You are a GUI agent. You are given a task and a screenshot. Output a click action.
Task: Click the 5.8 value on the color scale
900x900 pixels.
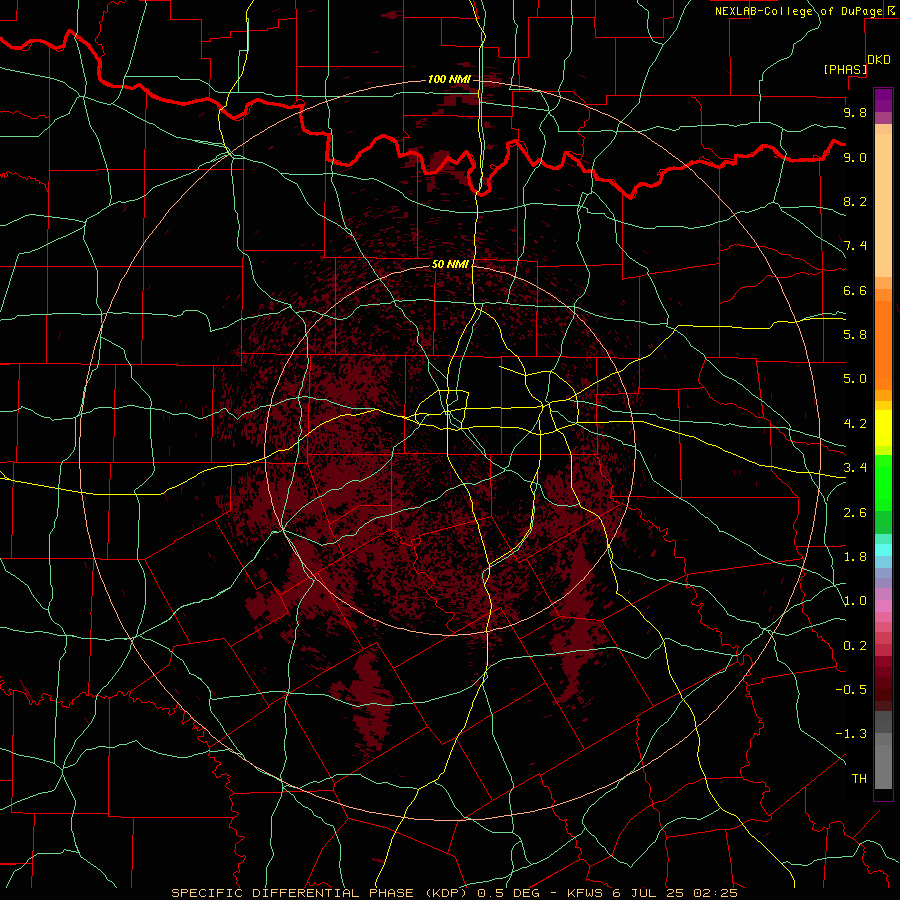[x=855, y=334]
